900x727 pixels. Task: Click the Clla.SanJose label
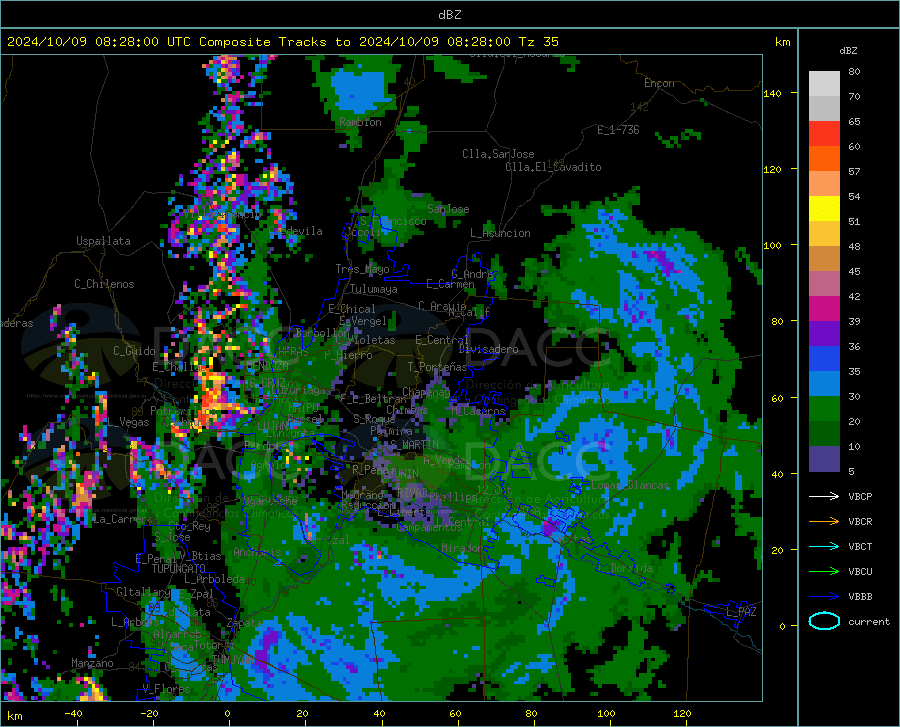click(498, 154)
